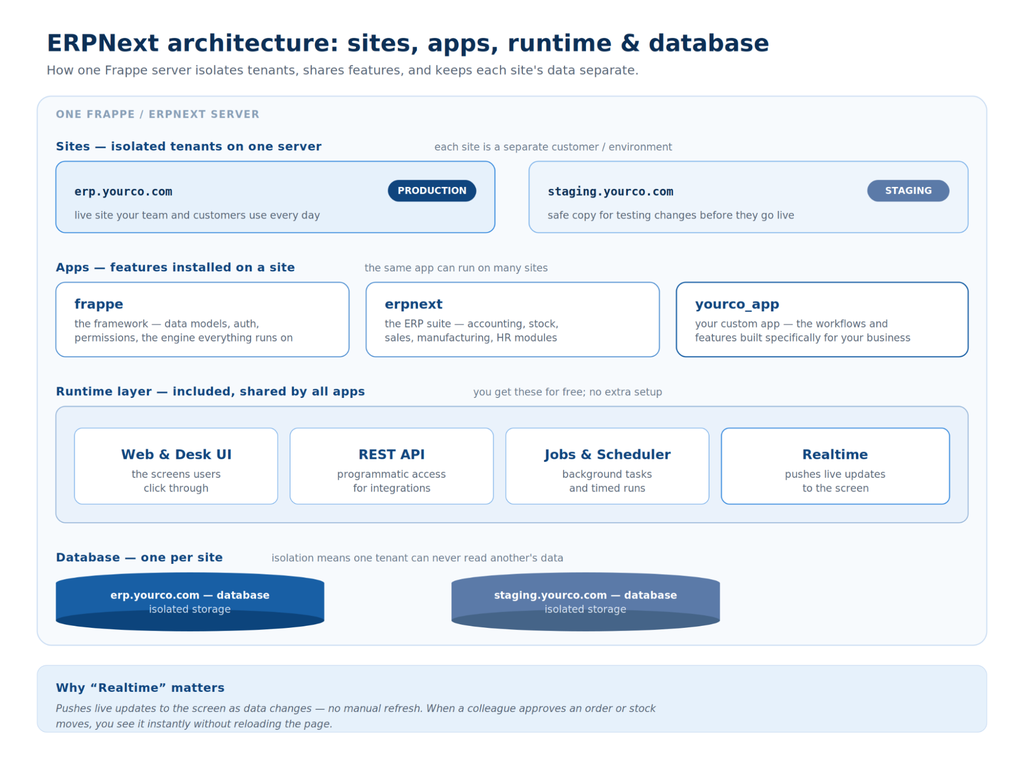The image size is (1024, 760).
Task: Click the STAGING badge
Action: tap(908, 191)
